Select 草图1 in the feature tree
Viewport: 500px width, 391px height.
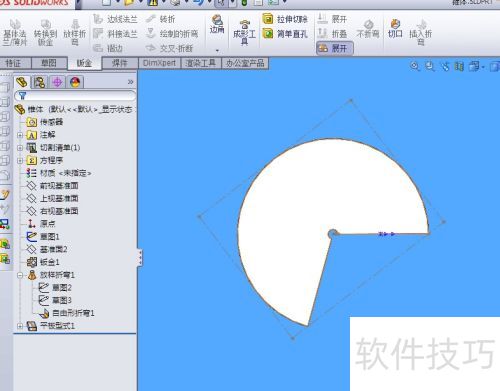click(x=43, y=237)
